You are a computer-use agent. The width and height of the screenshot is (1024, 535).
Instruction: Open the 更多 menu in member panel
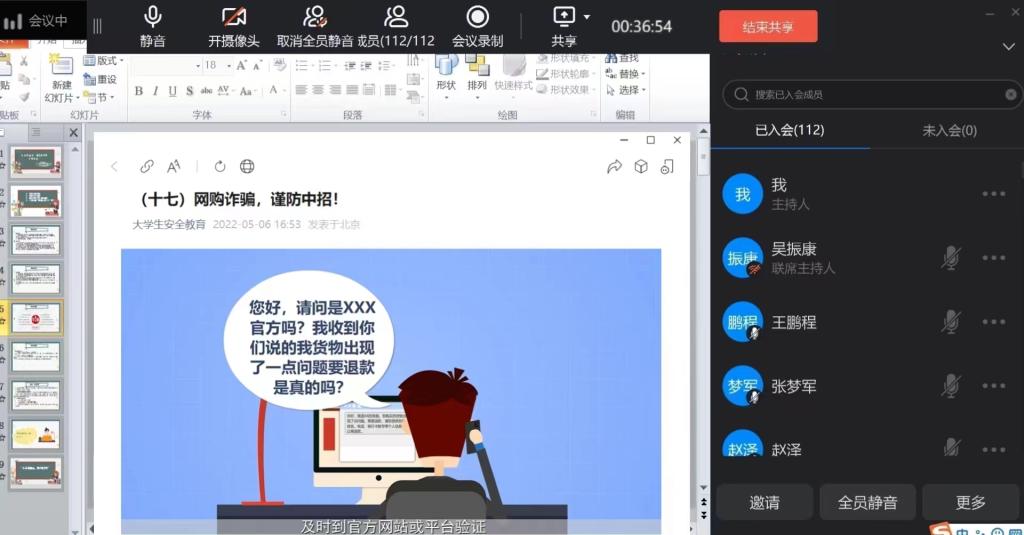[969, 502]
